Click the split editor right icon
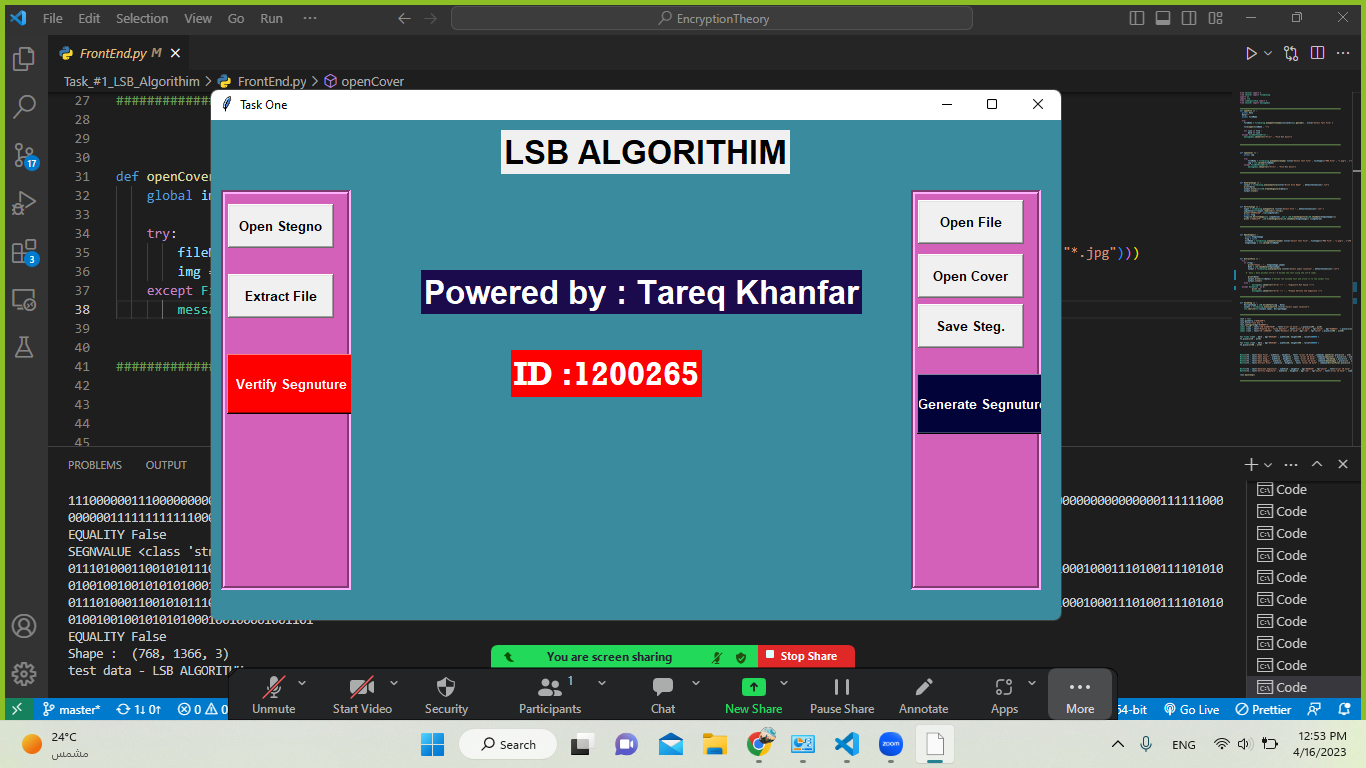 1317,53
